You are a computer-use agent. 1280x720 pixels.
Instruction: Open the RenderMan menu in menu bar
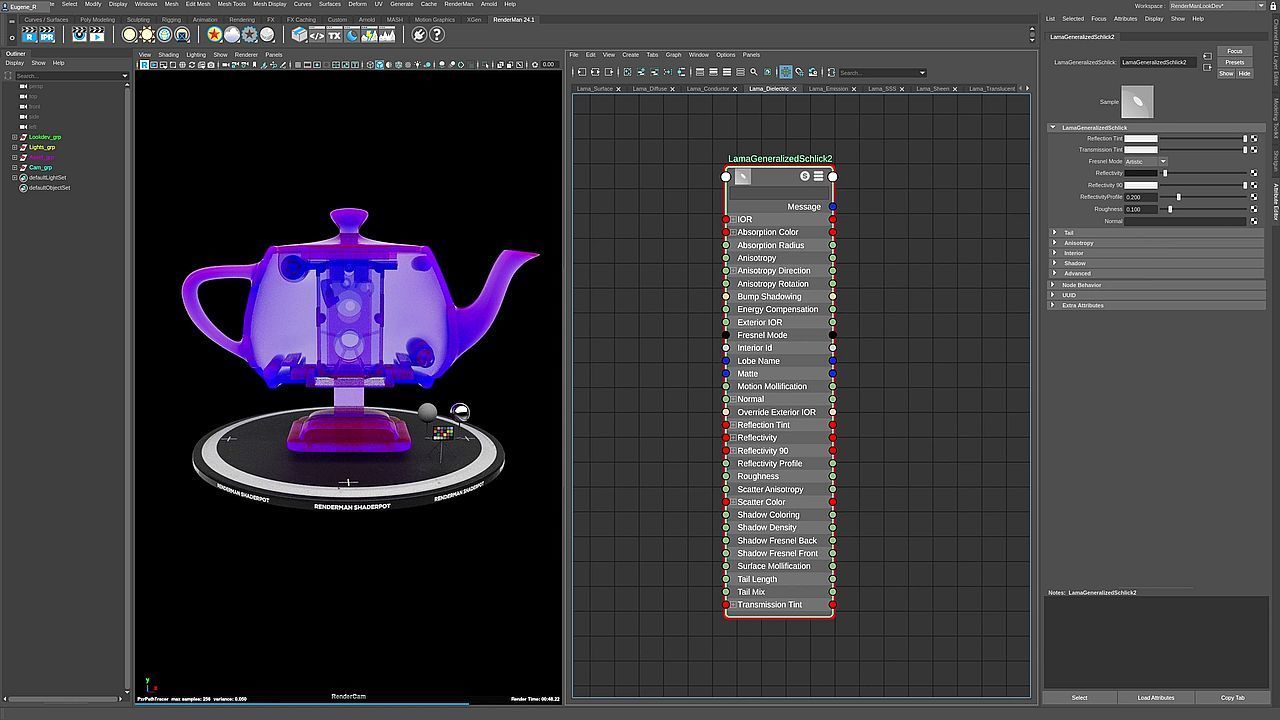[x=459, y=4]
